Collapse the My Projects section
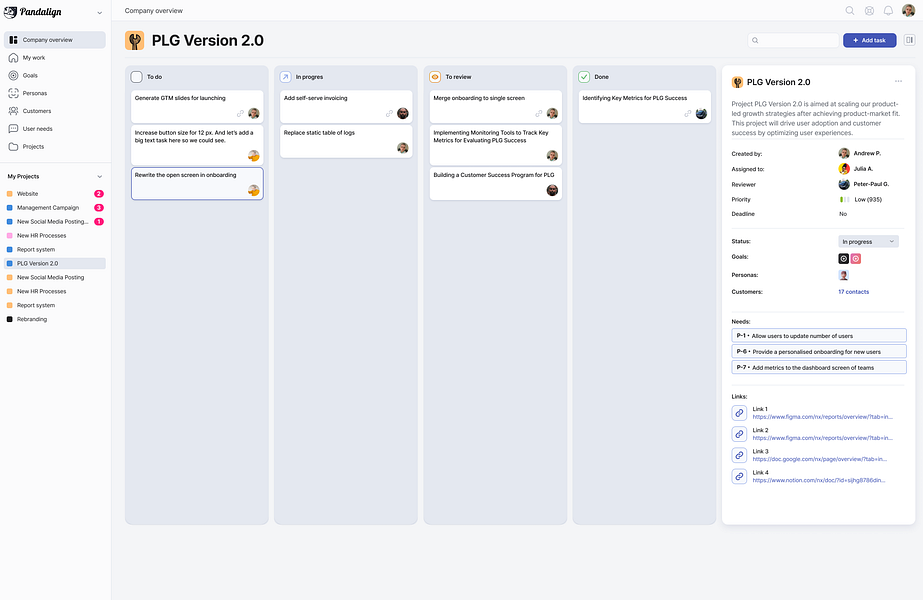 coord(99,176)
